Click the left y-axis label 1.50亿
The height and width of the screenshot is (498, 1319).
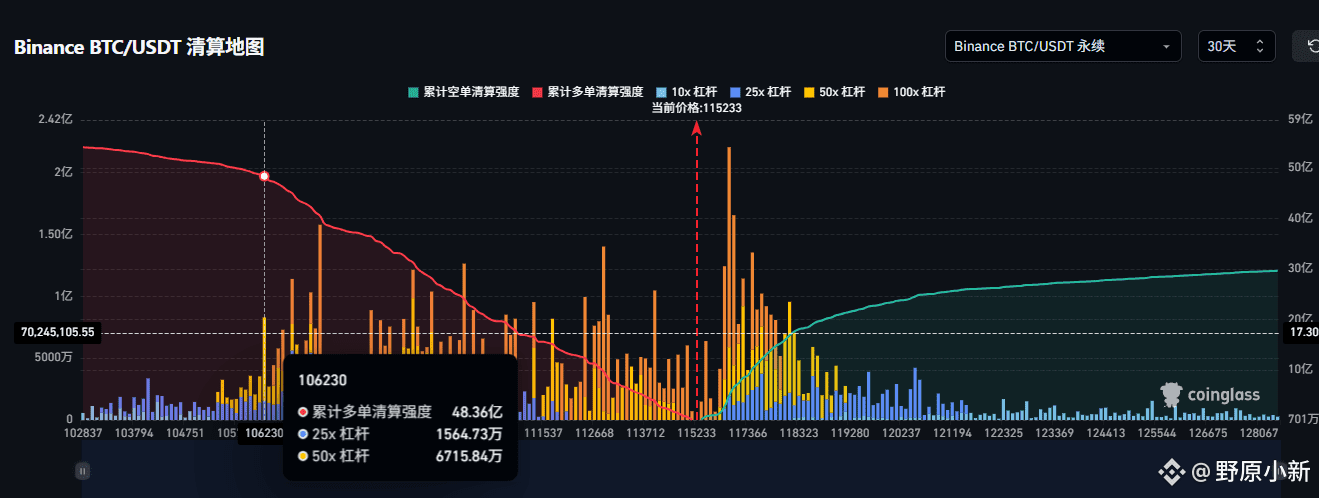pyautogui.click(x=56, y=234)
